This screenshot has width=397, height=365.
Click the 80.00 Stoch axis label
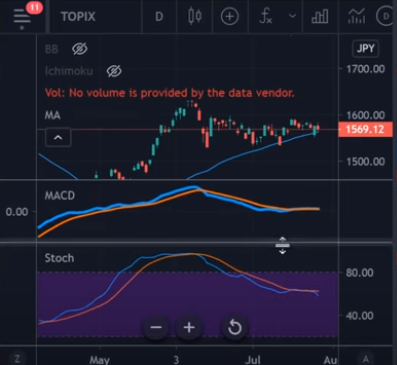pyautogui.click(x=359, y=273)
